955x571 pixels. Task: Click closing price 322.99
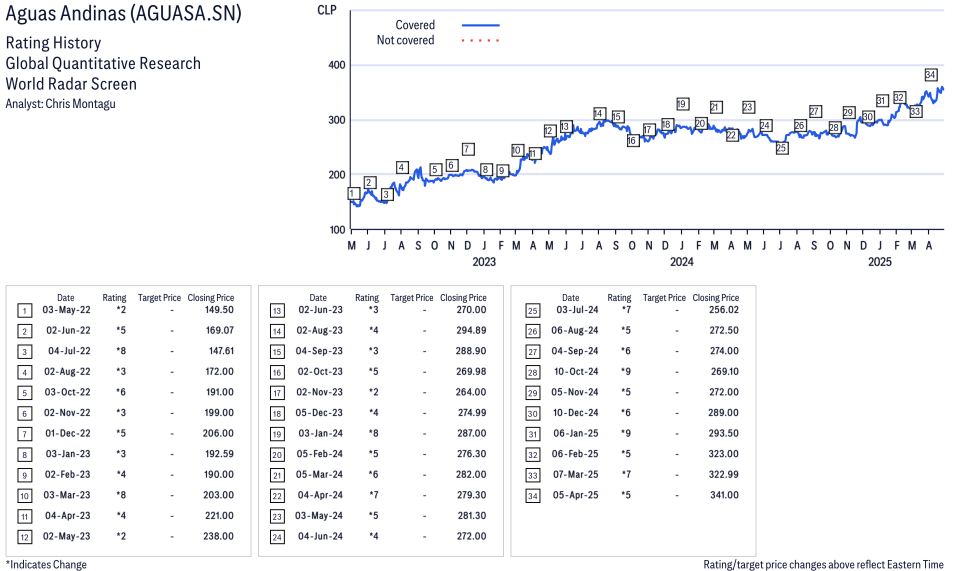coord(724,475)
